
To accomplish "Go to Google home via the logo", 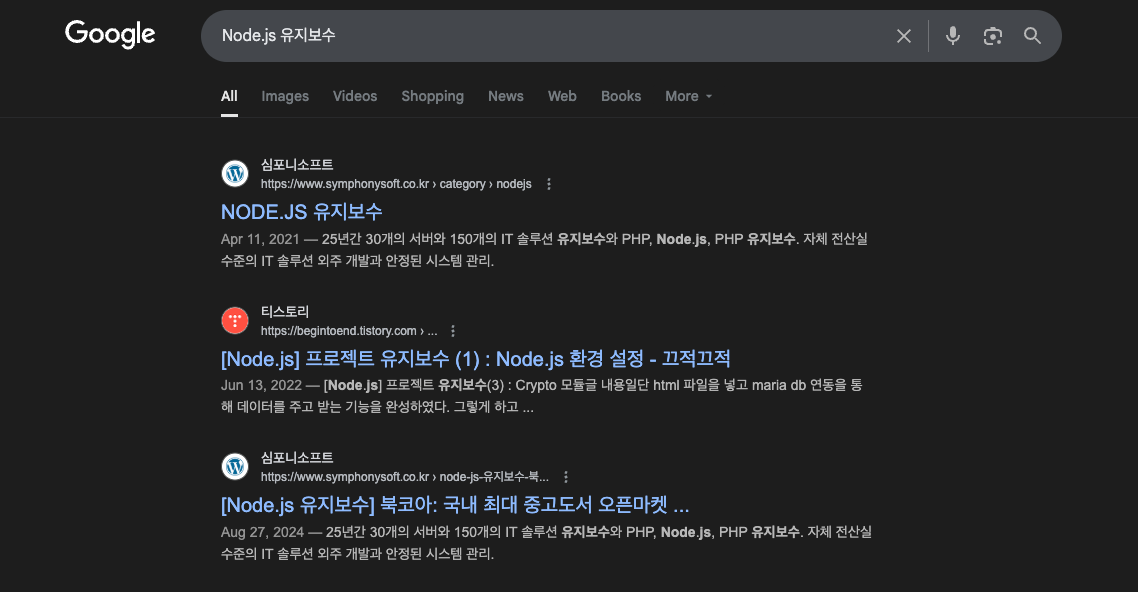I will (110, 34).
